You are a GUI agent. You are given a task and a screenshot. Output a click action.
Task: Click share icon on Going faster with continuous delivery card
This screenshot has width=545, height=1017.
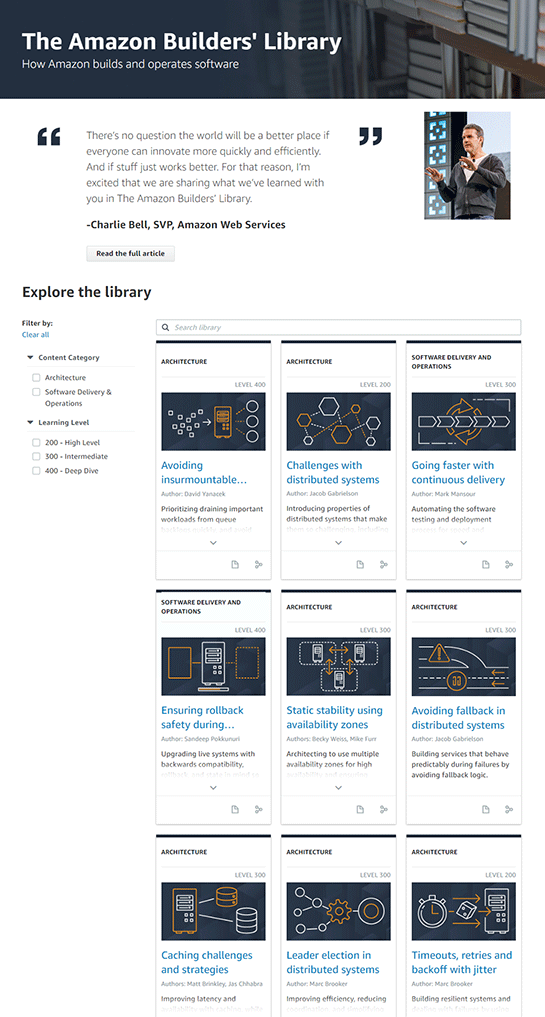coord(509,565)
